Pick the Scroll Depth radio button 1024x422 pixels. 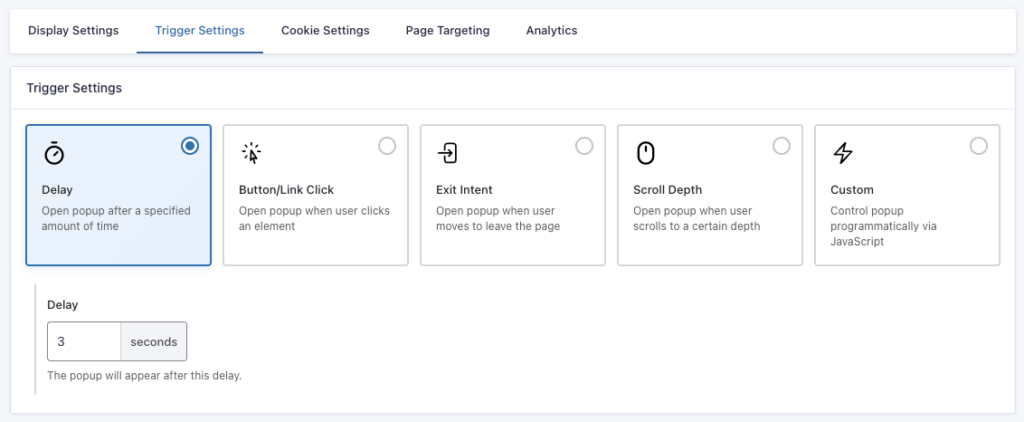point(782,146)
